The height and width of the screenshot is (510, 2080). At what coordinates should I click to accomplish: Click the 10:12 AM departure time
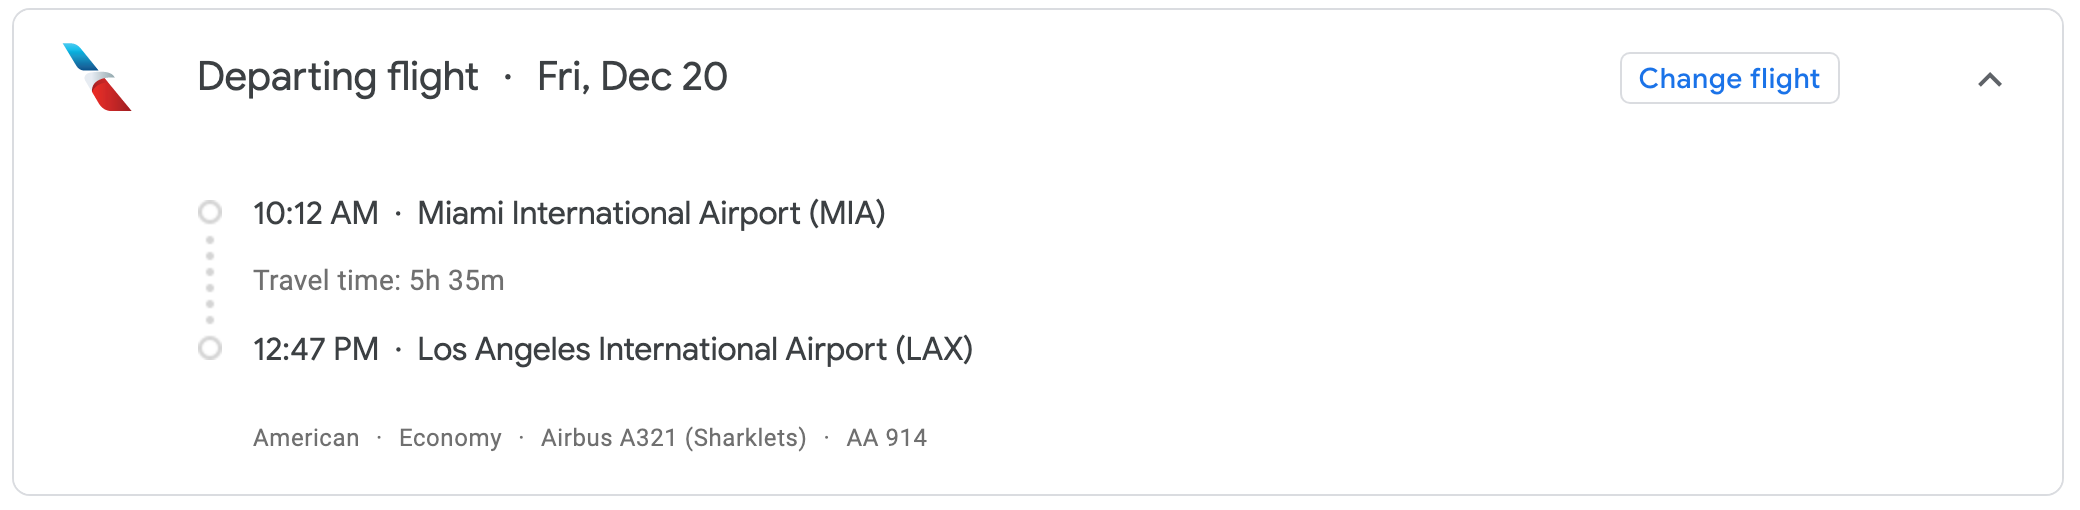point(316,213)
